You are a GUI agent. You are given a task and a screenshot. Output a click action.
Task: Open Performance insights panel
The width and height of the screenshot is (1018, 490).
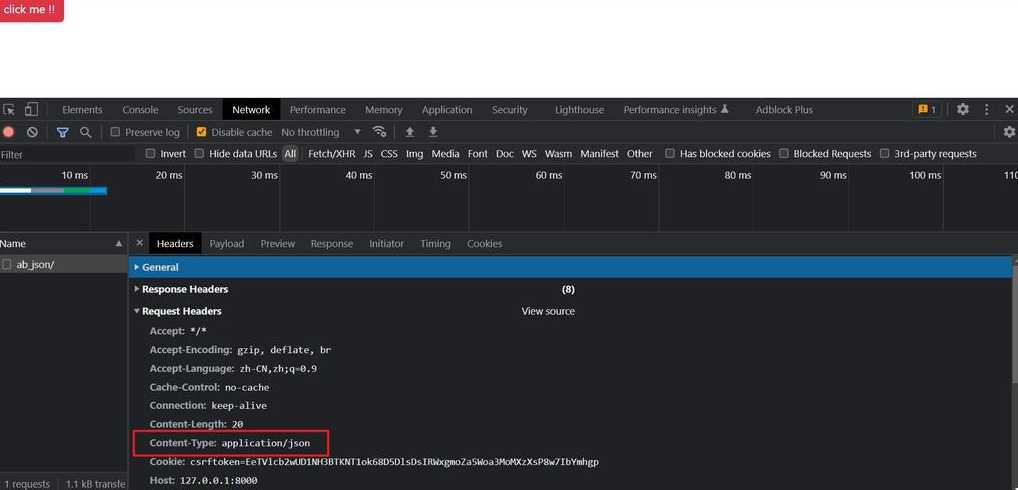pyautogui.click(x=676, y=110)
